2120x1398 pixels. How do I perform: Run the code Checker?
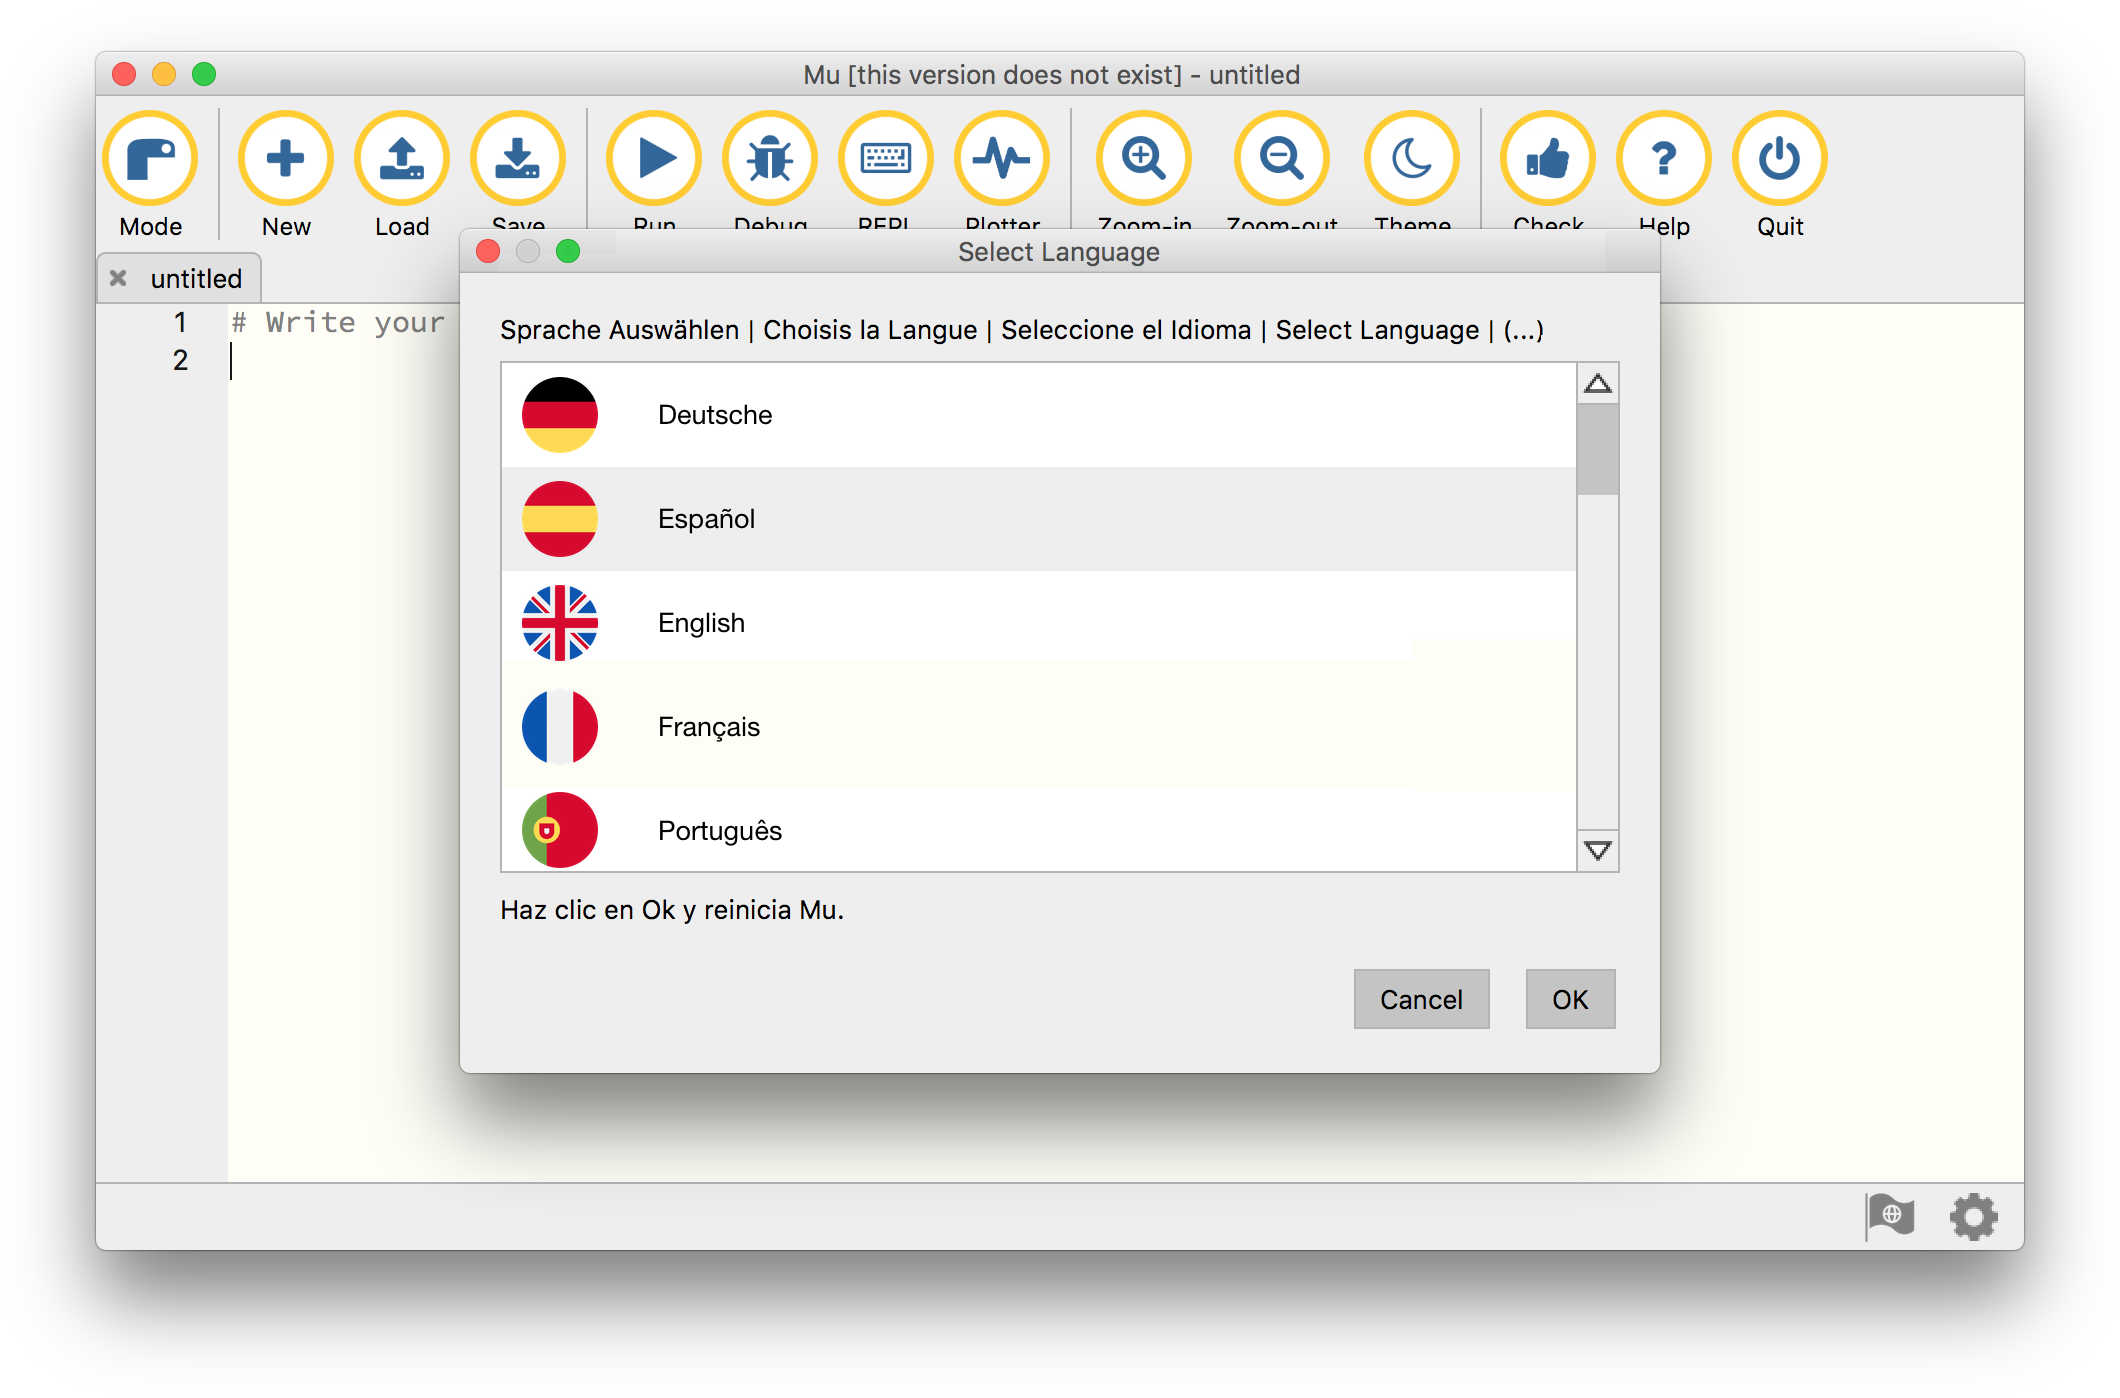1548,158
